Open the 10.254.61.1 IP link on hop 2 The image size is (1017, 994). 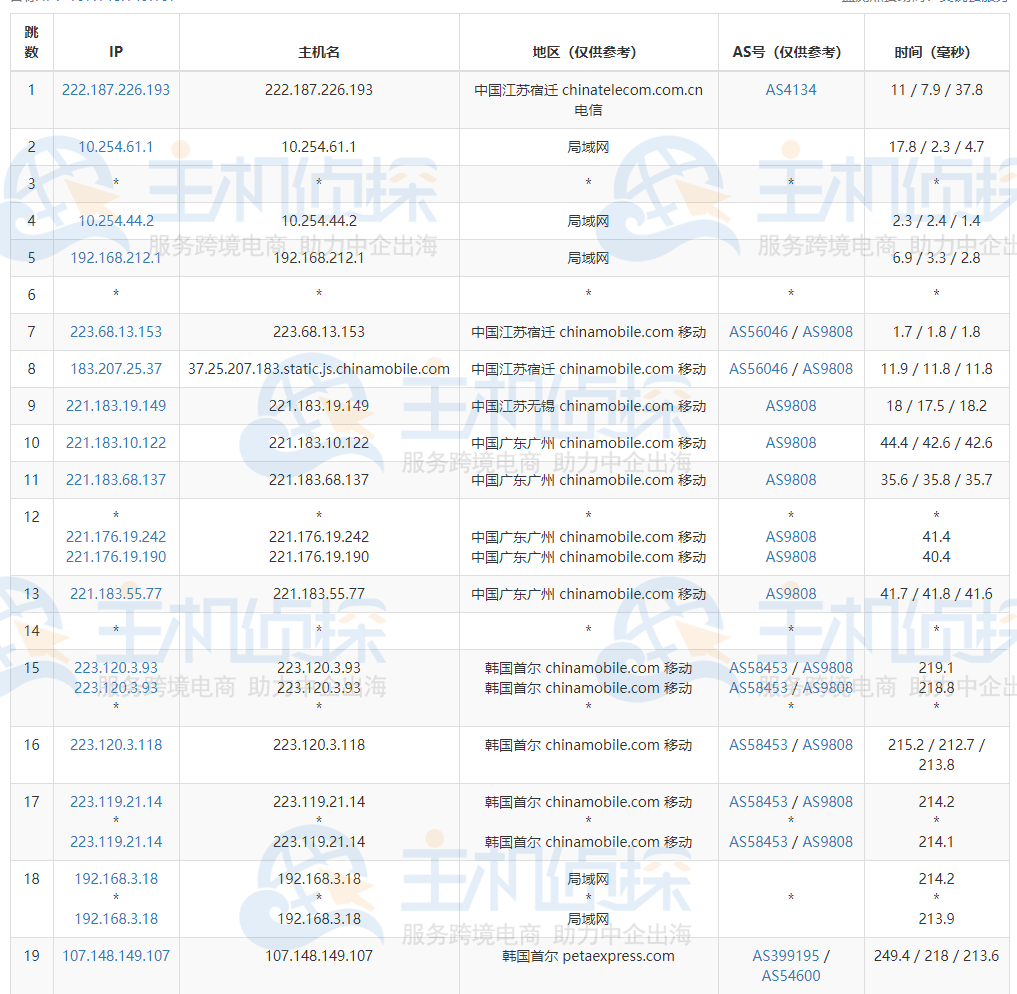pyautogui.click(x=115, y=146)
